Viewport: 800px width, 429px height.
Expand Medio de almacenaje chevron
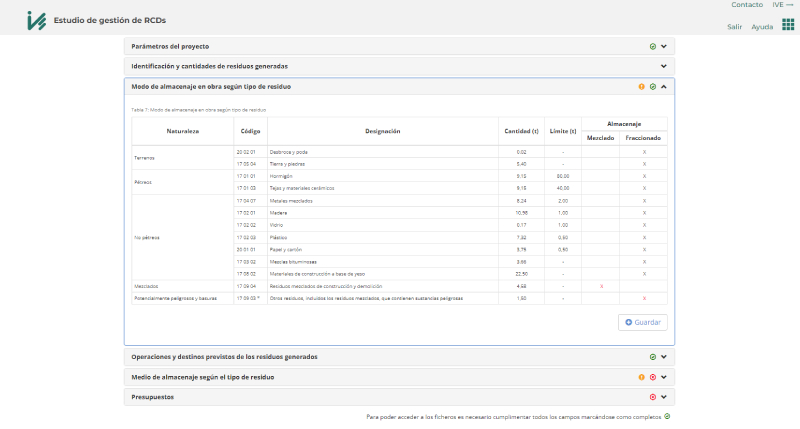pyautogui.click(x=664, y=377)
